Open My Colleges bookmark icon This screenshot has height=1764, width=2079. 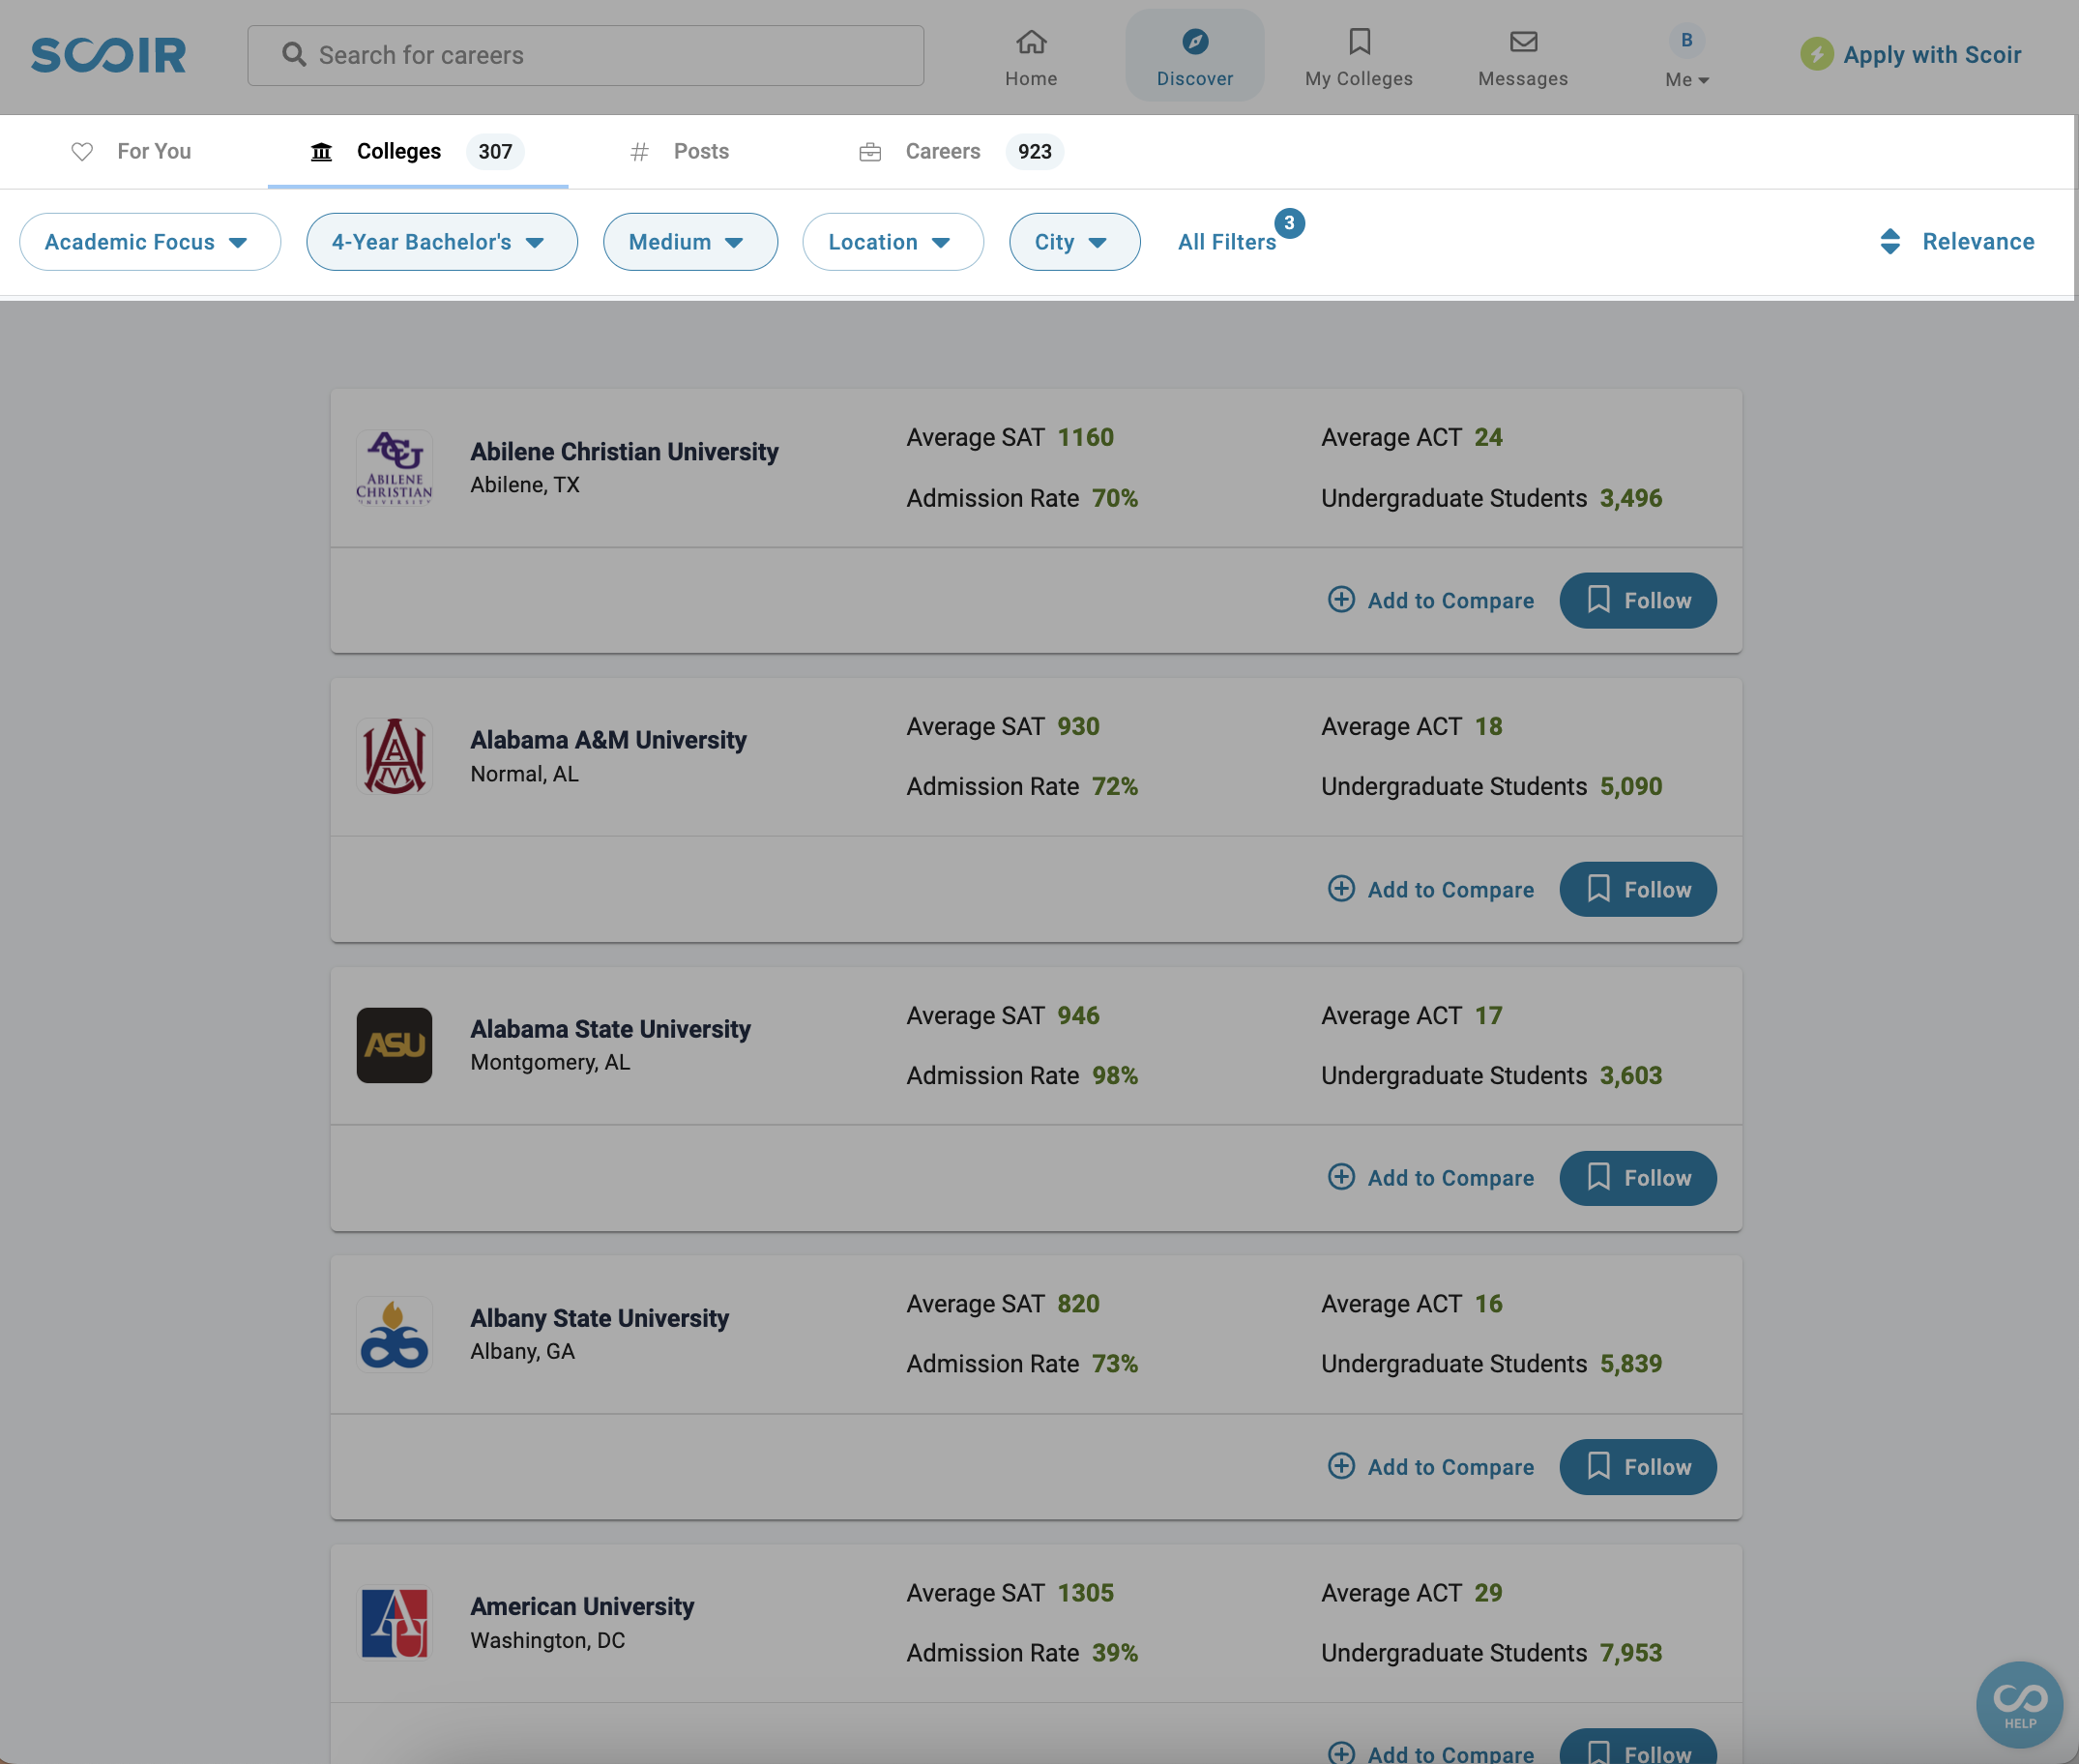(x=1359, y=41)
